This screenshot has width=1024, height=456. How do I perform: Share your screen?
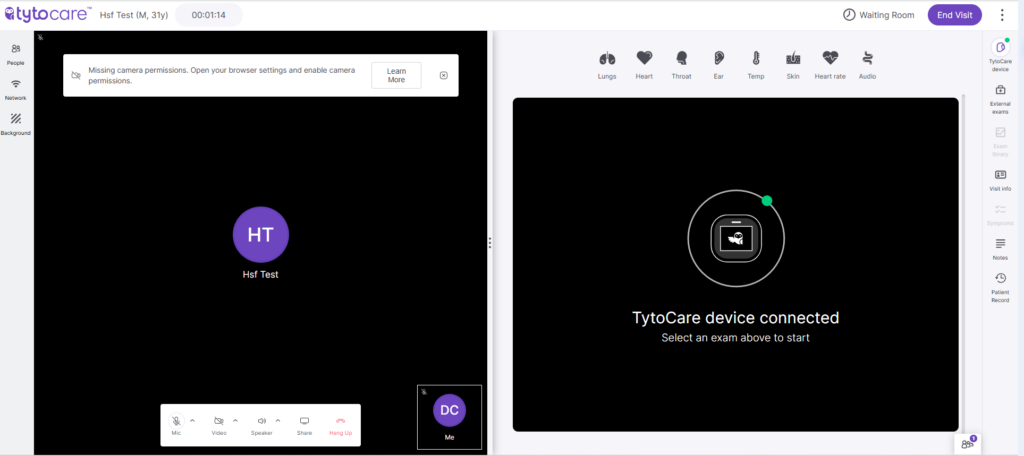pos(304,425)
